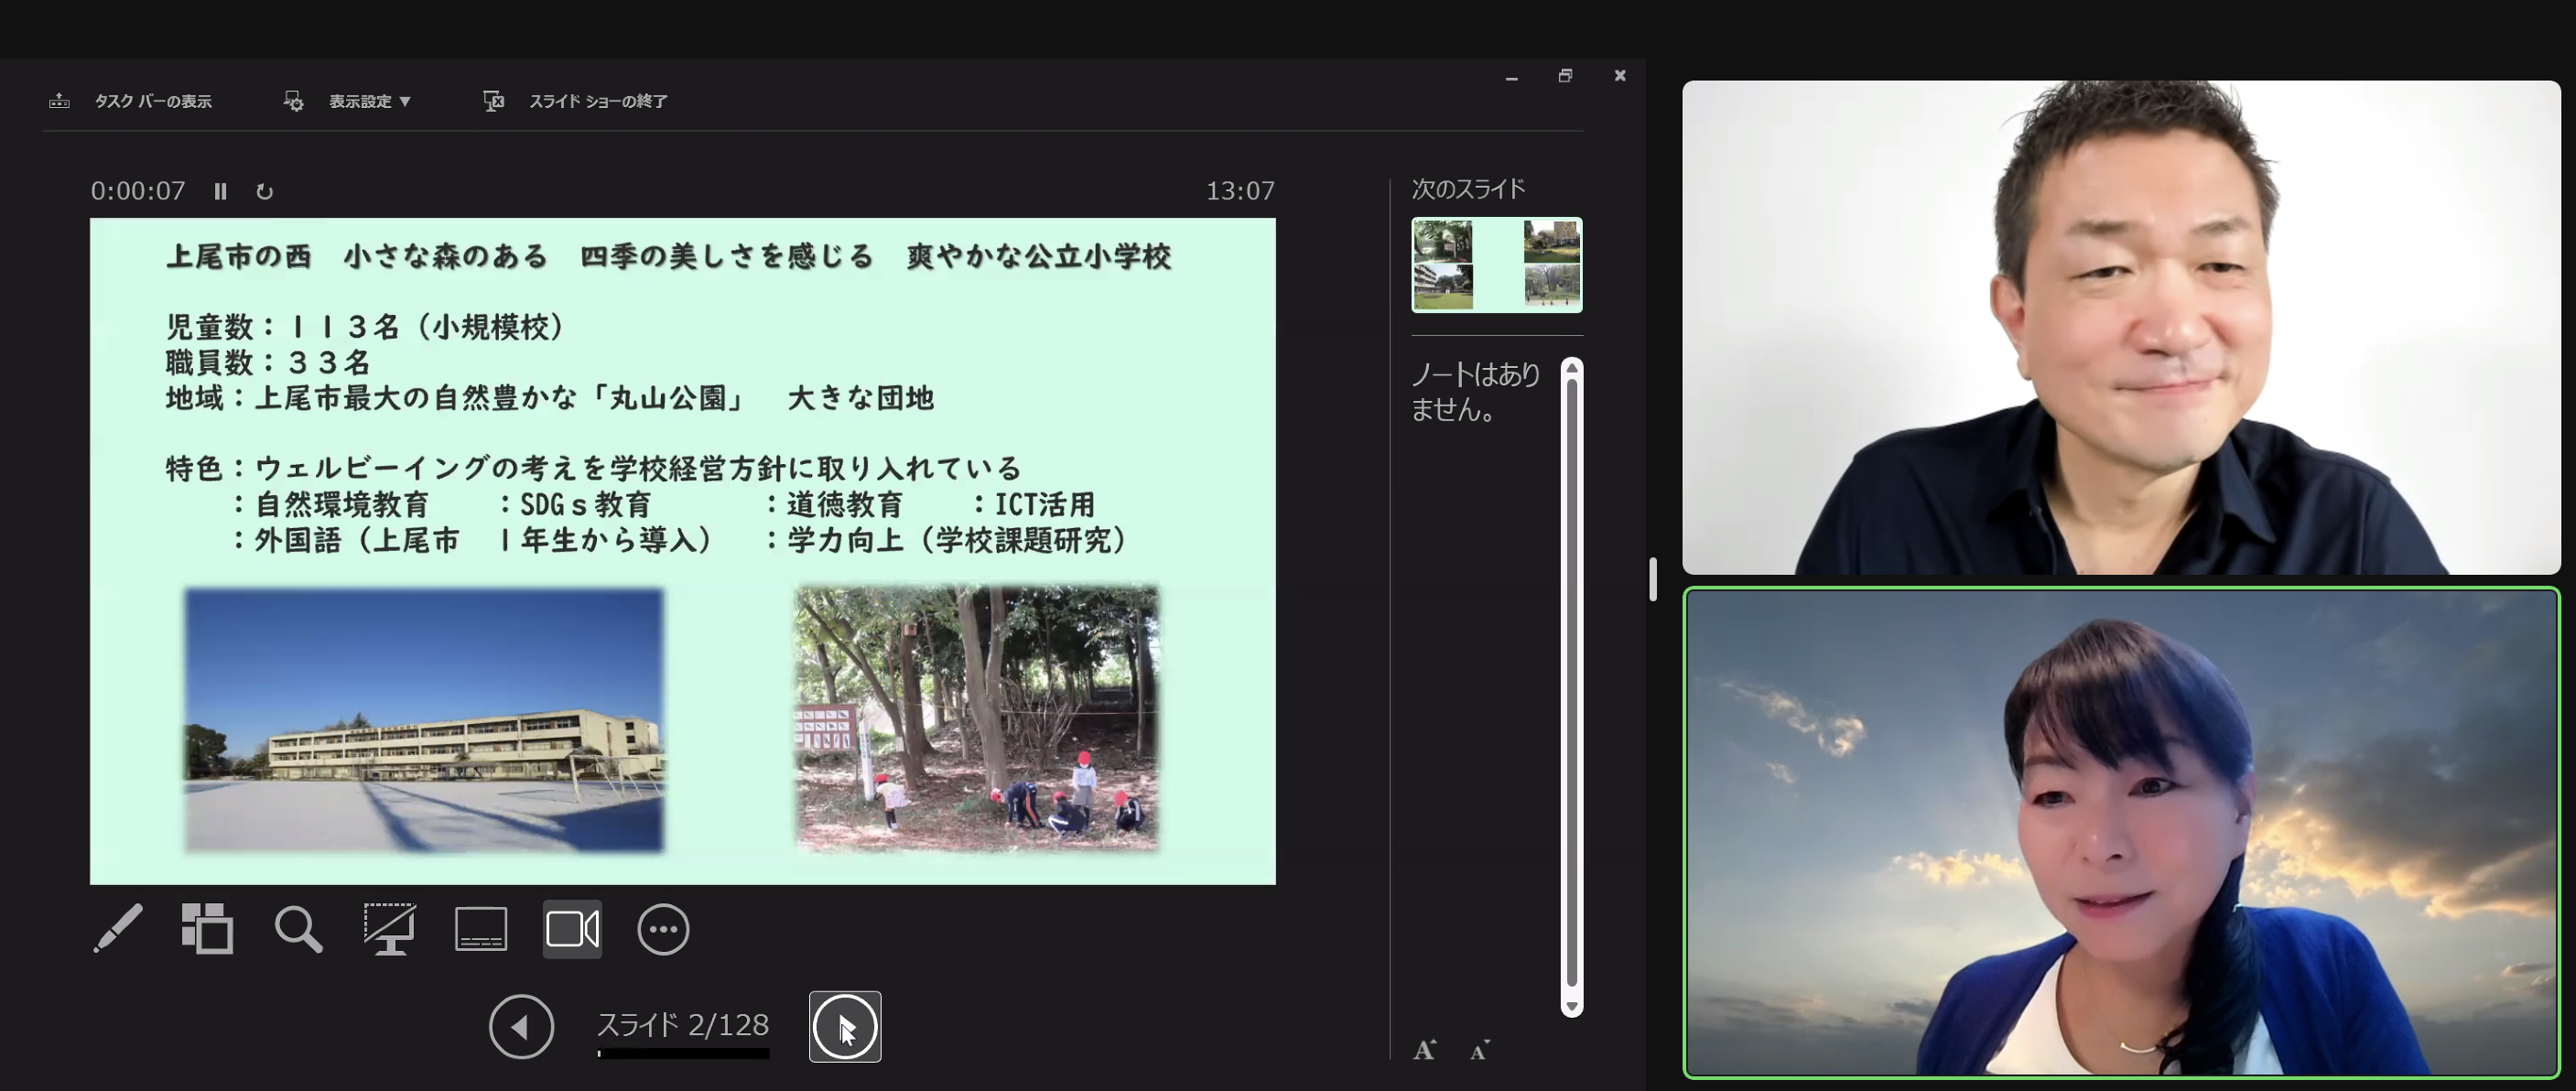Screen dimensions: 2576x1091
Task: Pause the presentation timer
Action: pos(220,191)
